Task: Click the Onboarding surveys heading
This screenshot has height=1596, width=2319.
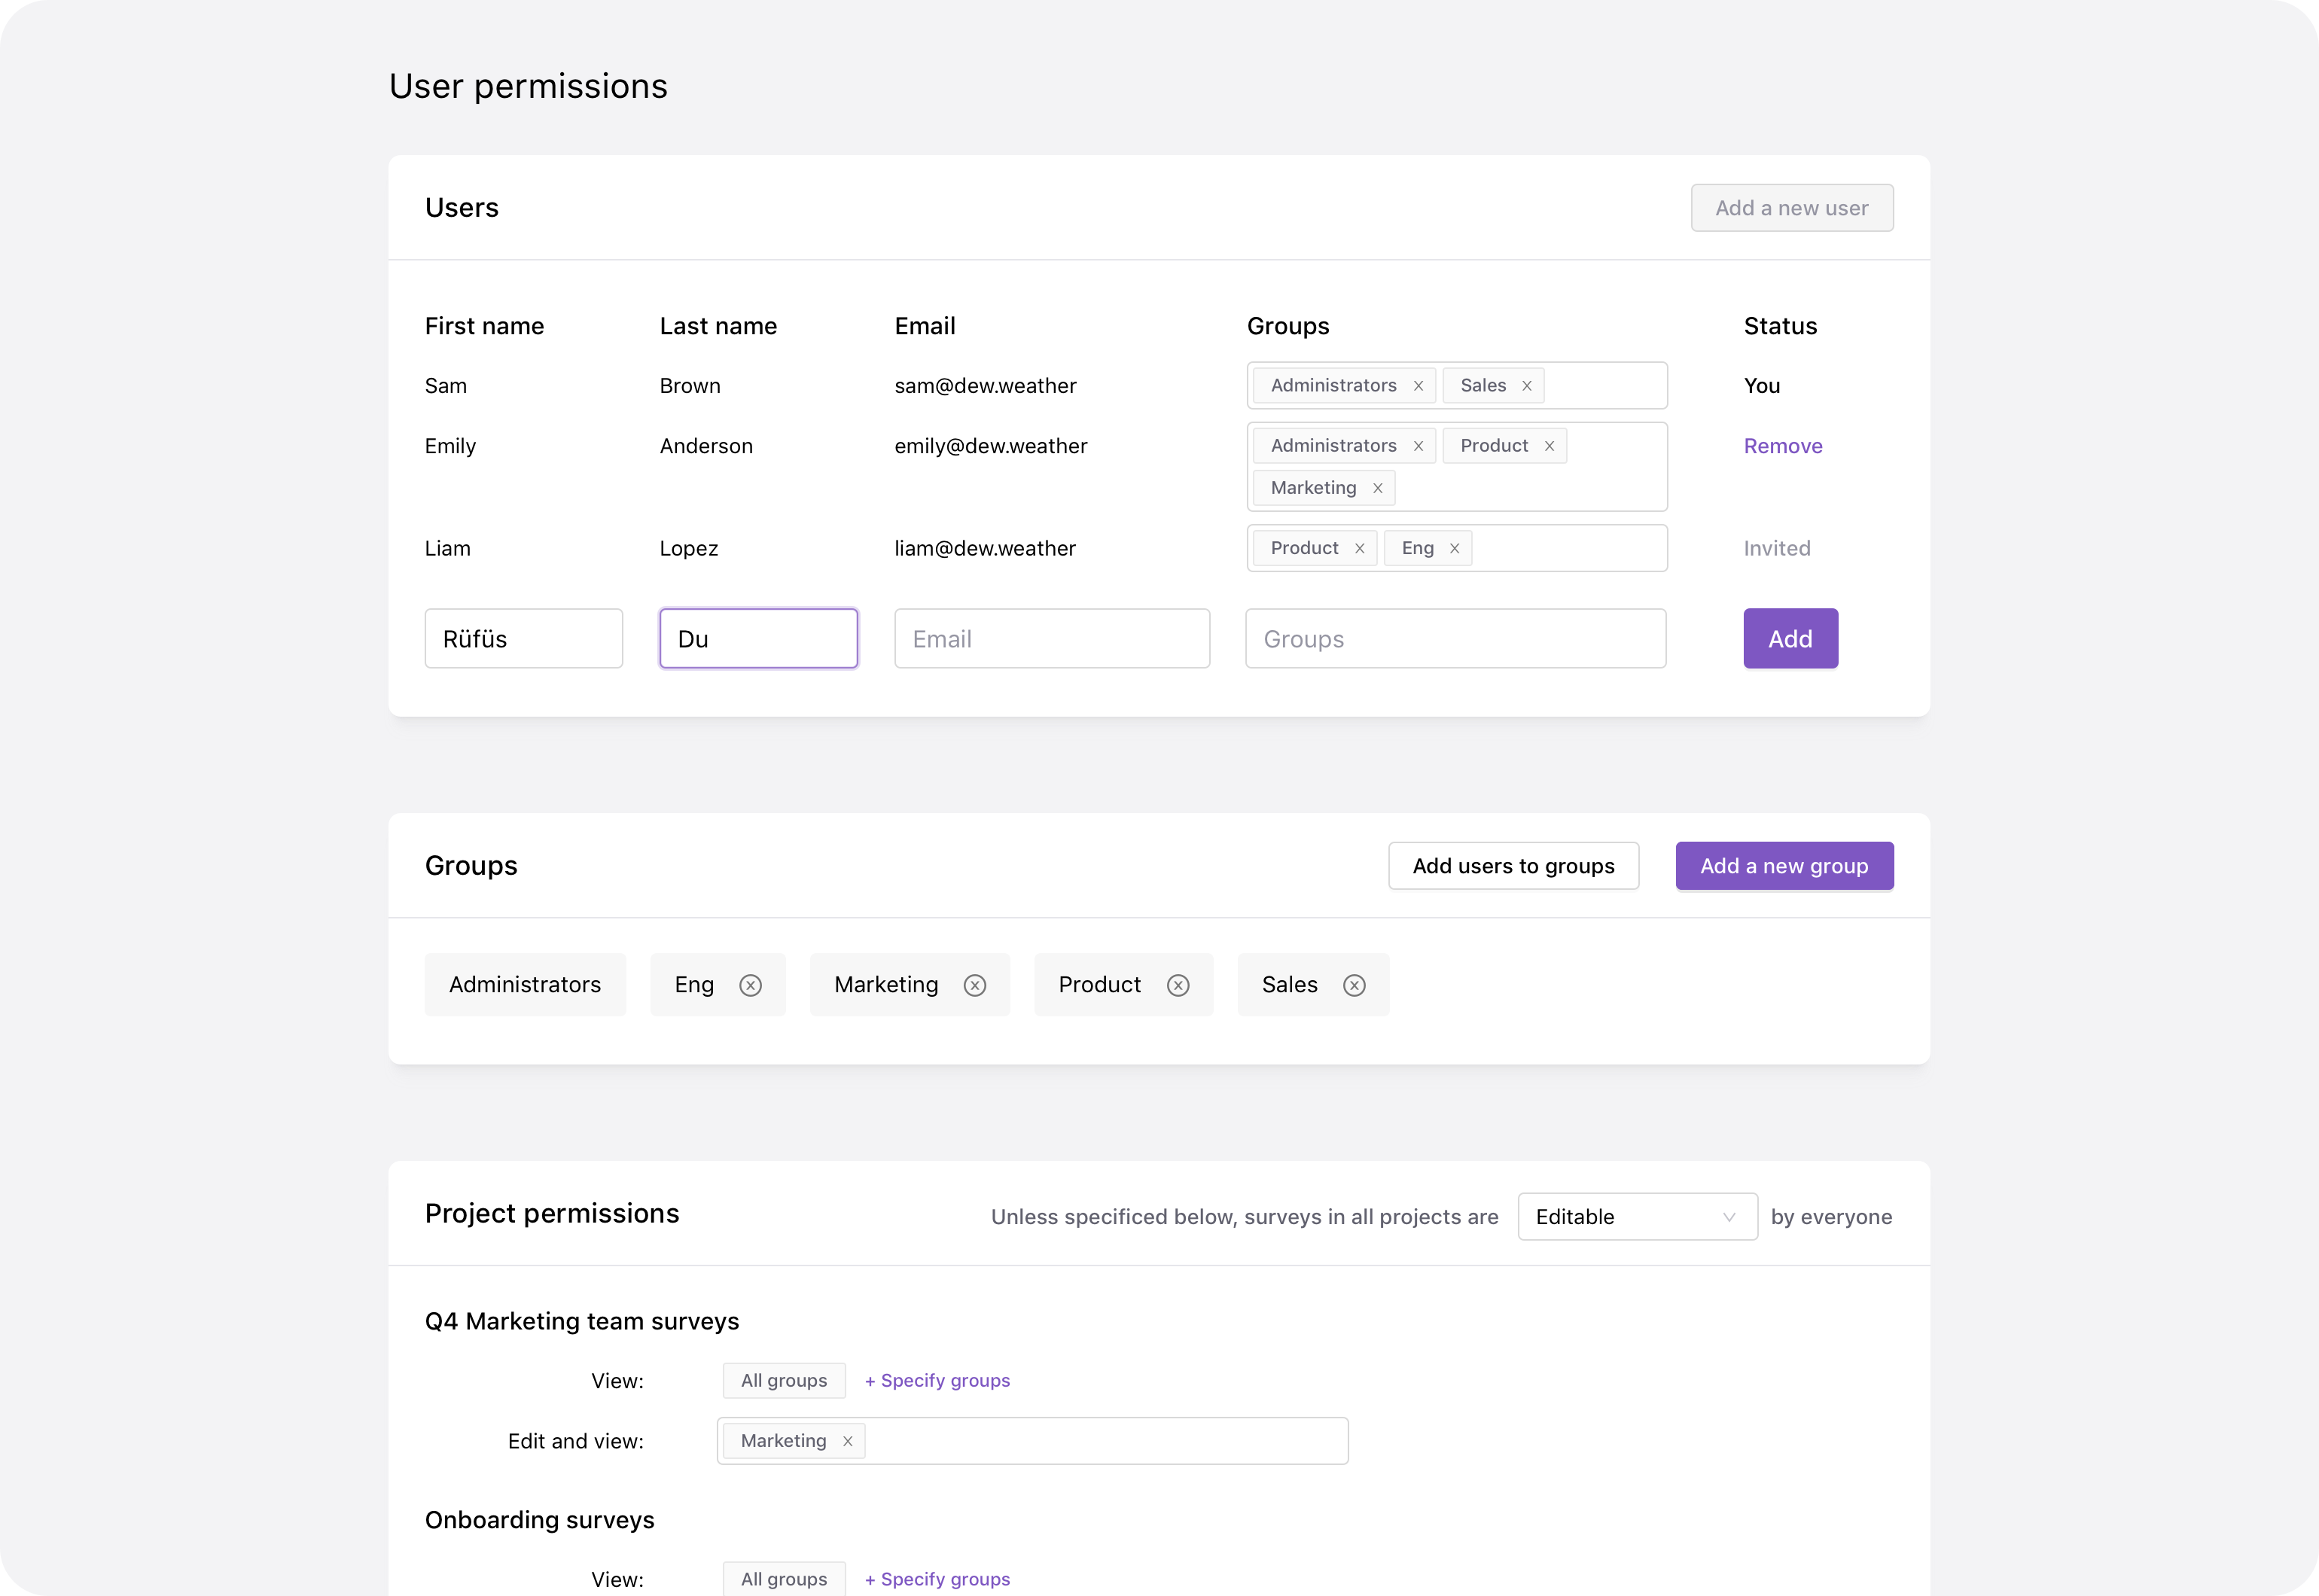Action: pyautogui.click(x=540, y=1520)
